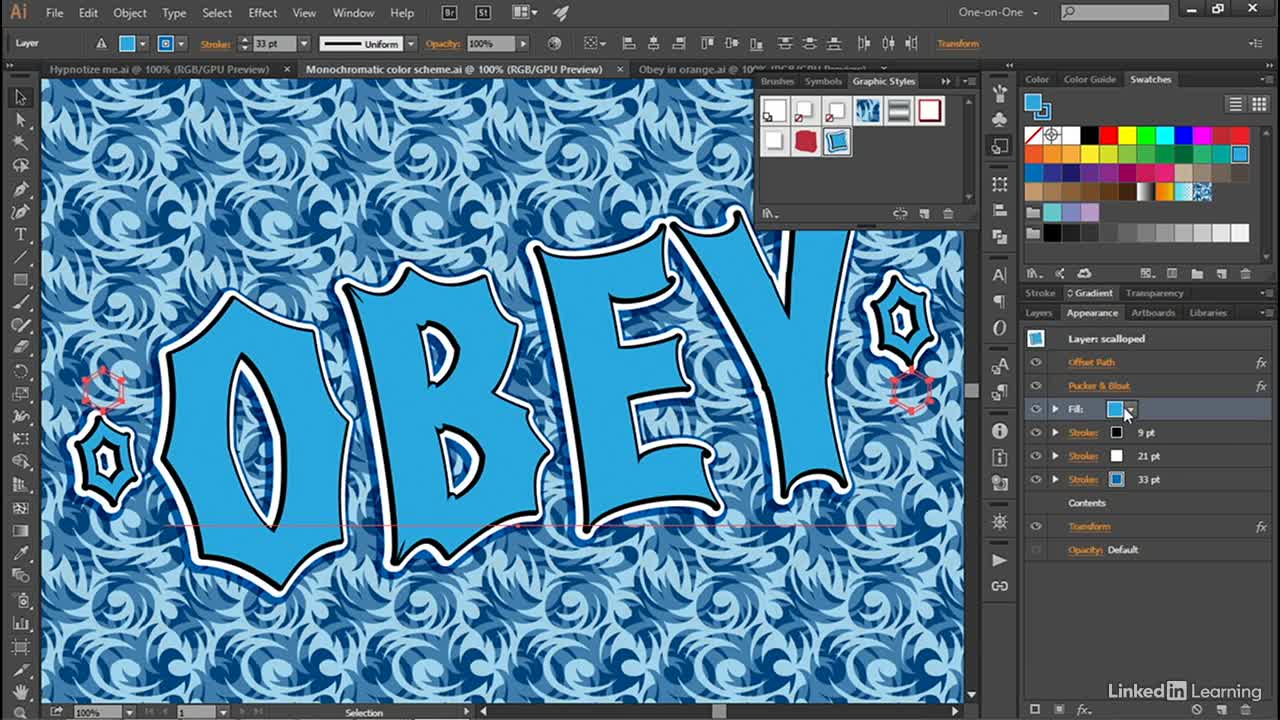Select the Direct Selection tool

(20, 120)
